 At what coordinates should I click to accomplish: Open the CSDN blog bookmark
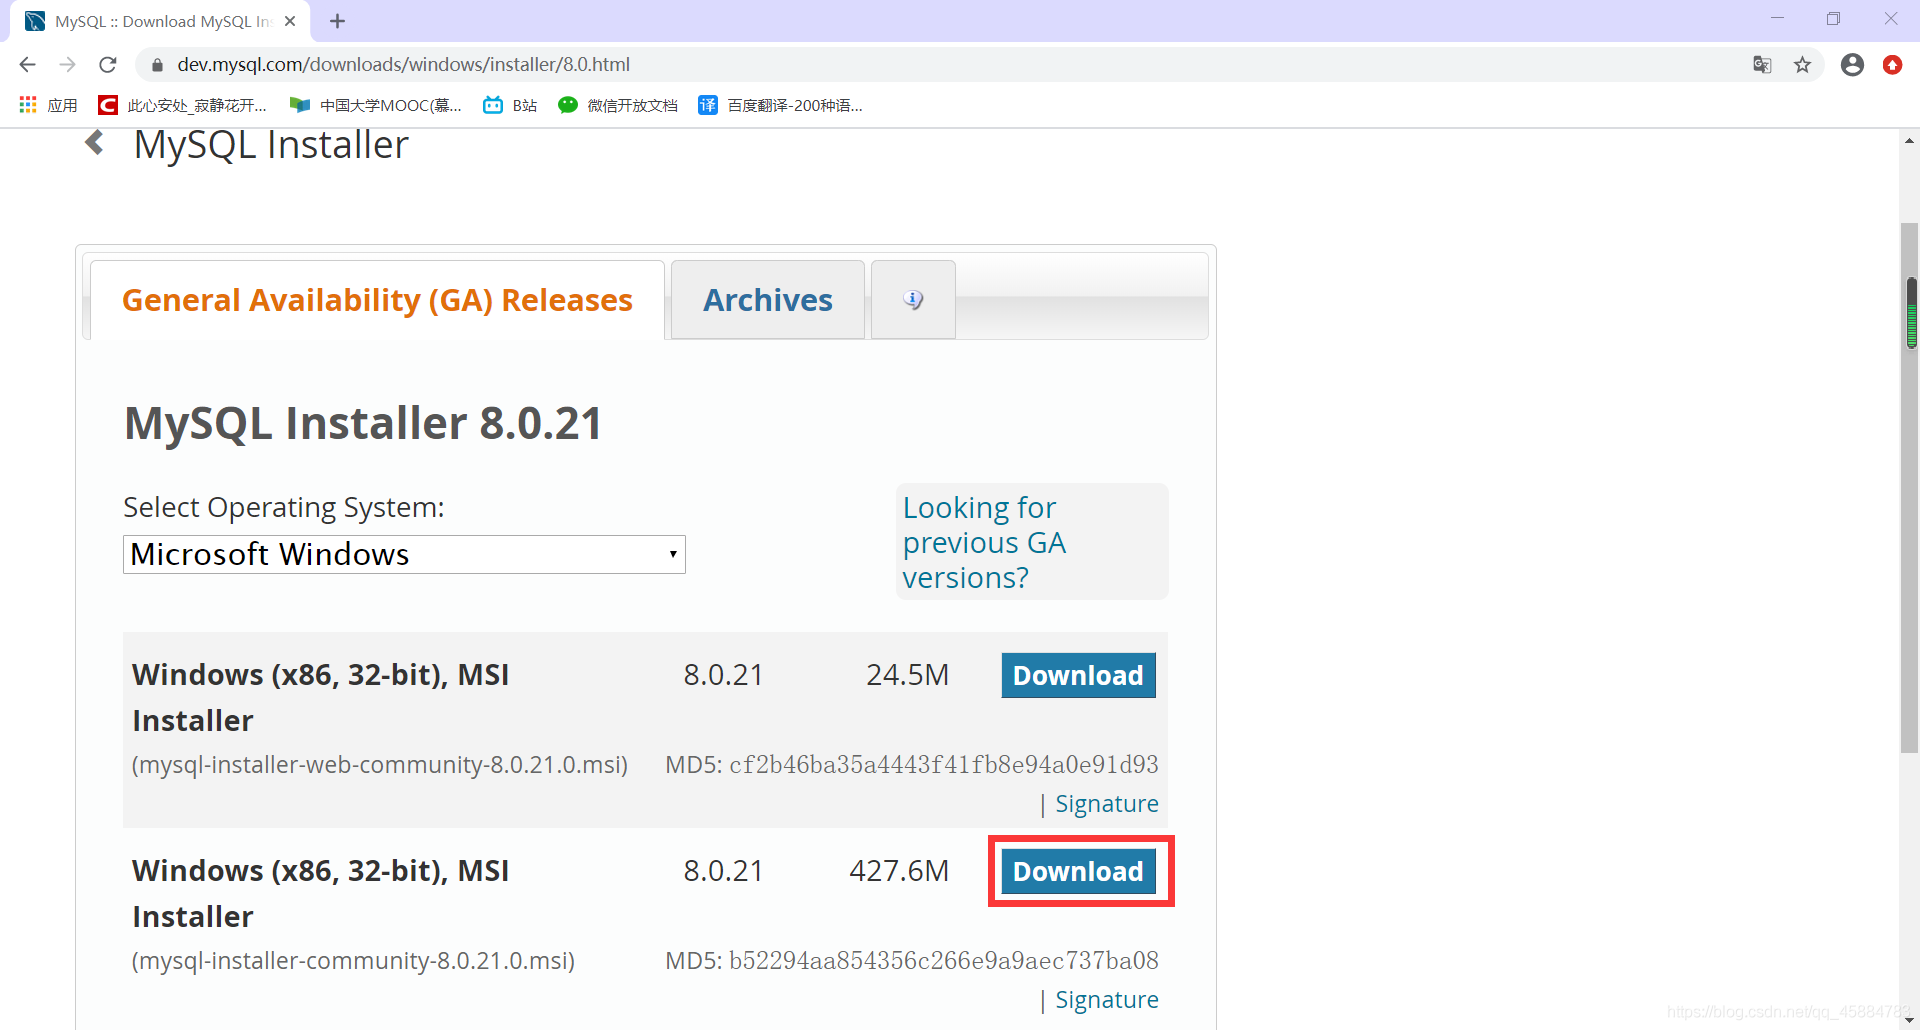[182, 105]
